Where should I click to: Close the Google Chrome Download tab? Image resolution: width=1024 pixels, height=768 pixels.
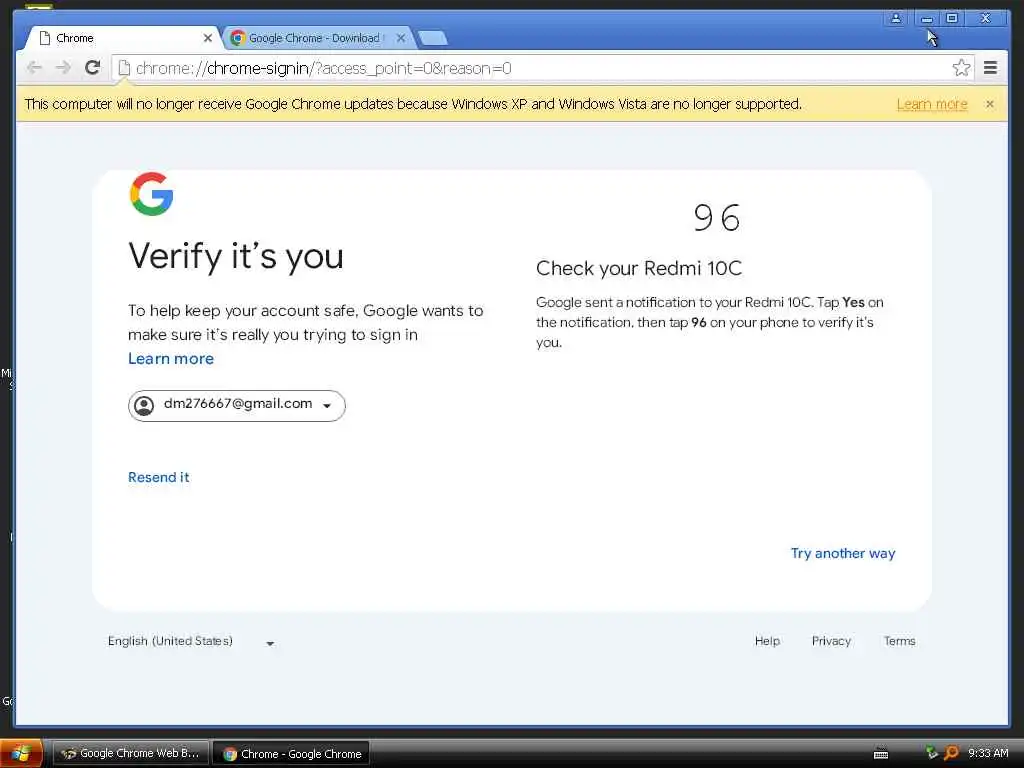401,38
